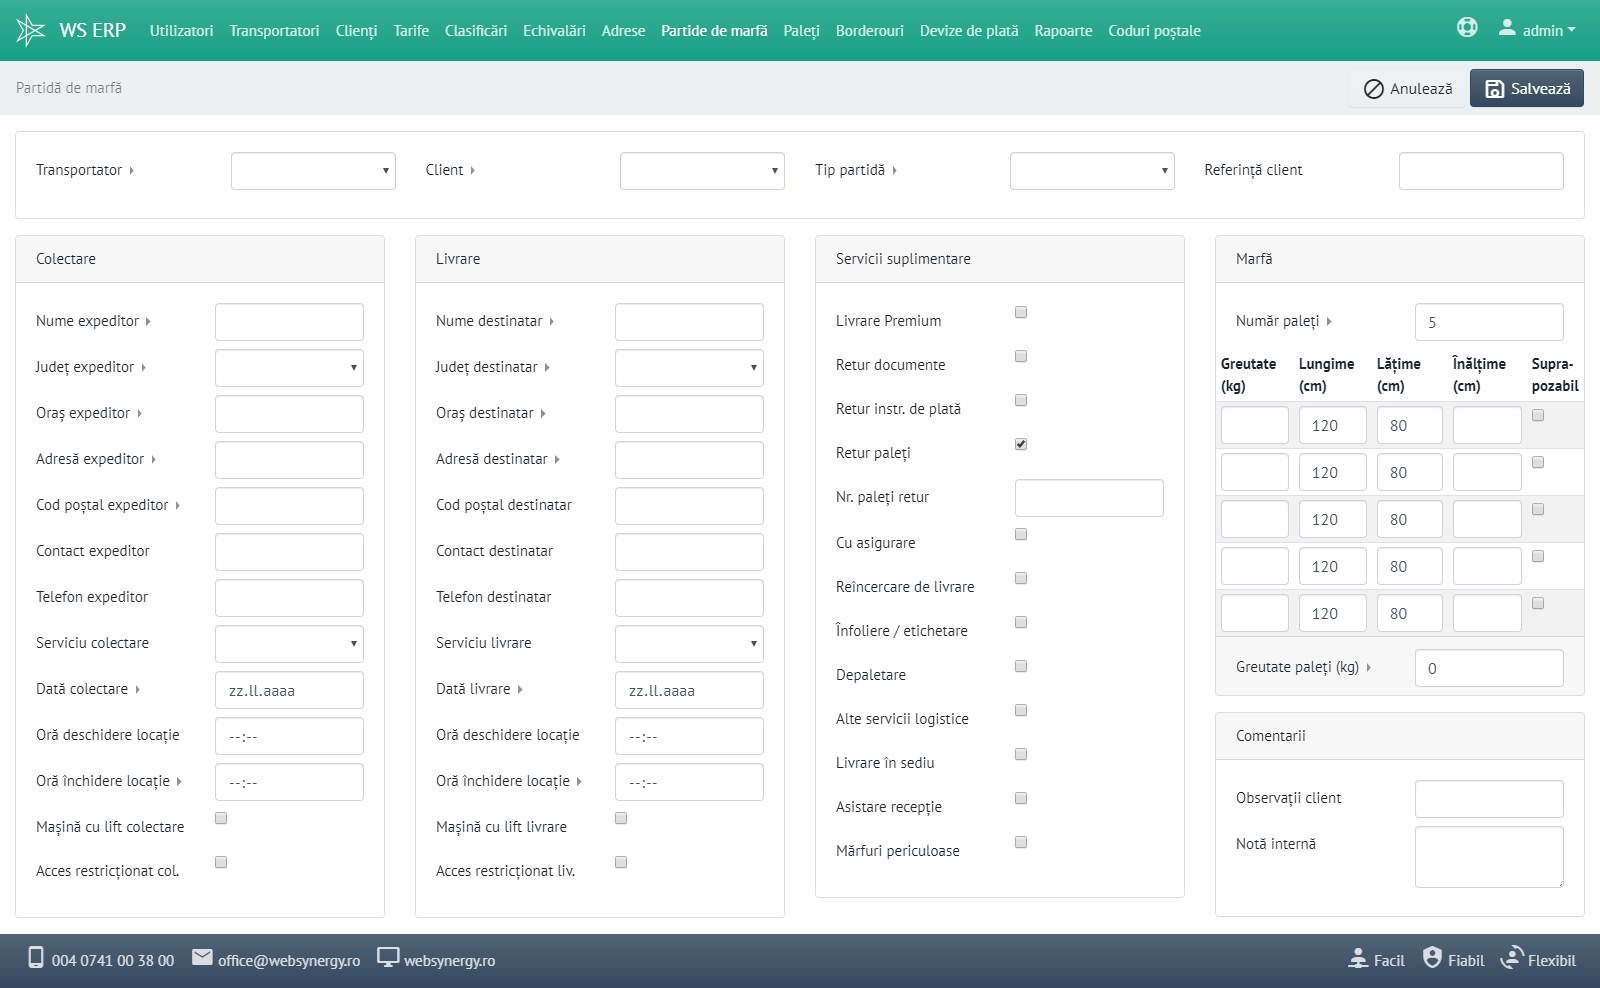The width and height of the screenshot is (1600, 988).
Task: Click the monitor icon beside websynergy.ro
Action: (x=388, y=957)
